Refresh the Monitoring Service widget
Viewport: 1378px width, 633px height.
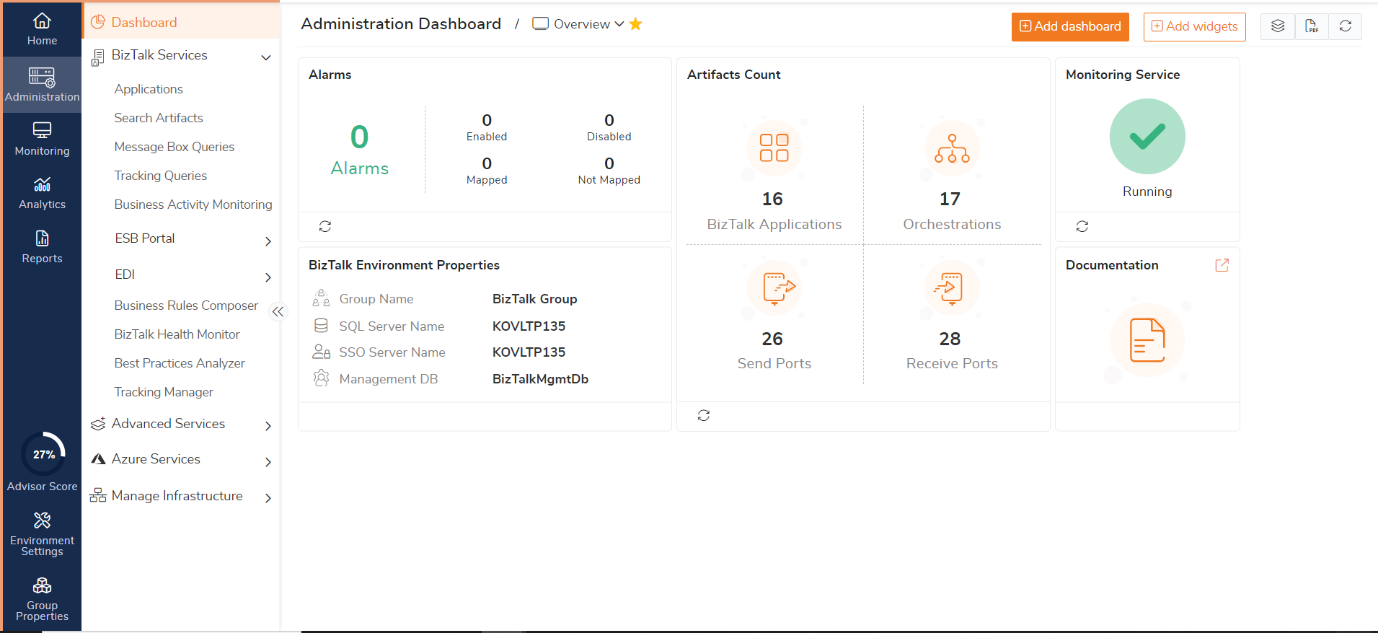coord(1082,227)
